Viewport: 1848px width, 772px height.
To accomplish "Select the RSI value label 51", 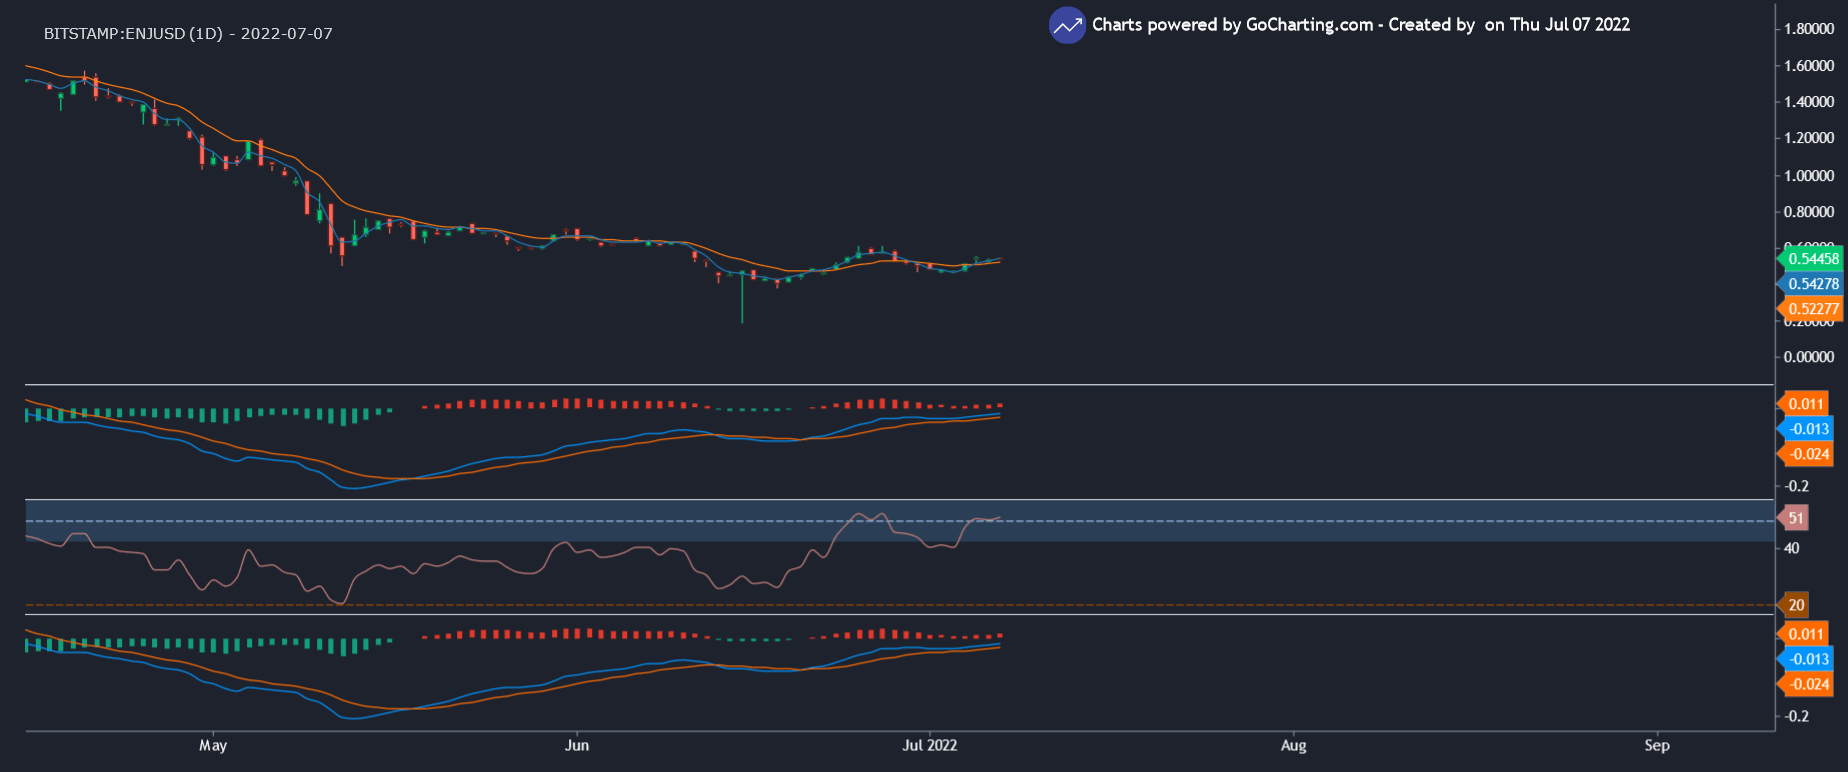I will [1796, 518].
